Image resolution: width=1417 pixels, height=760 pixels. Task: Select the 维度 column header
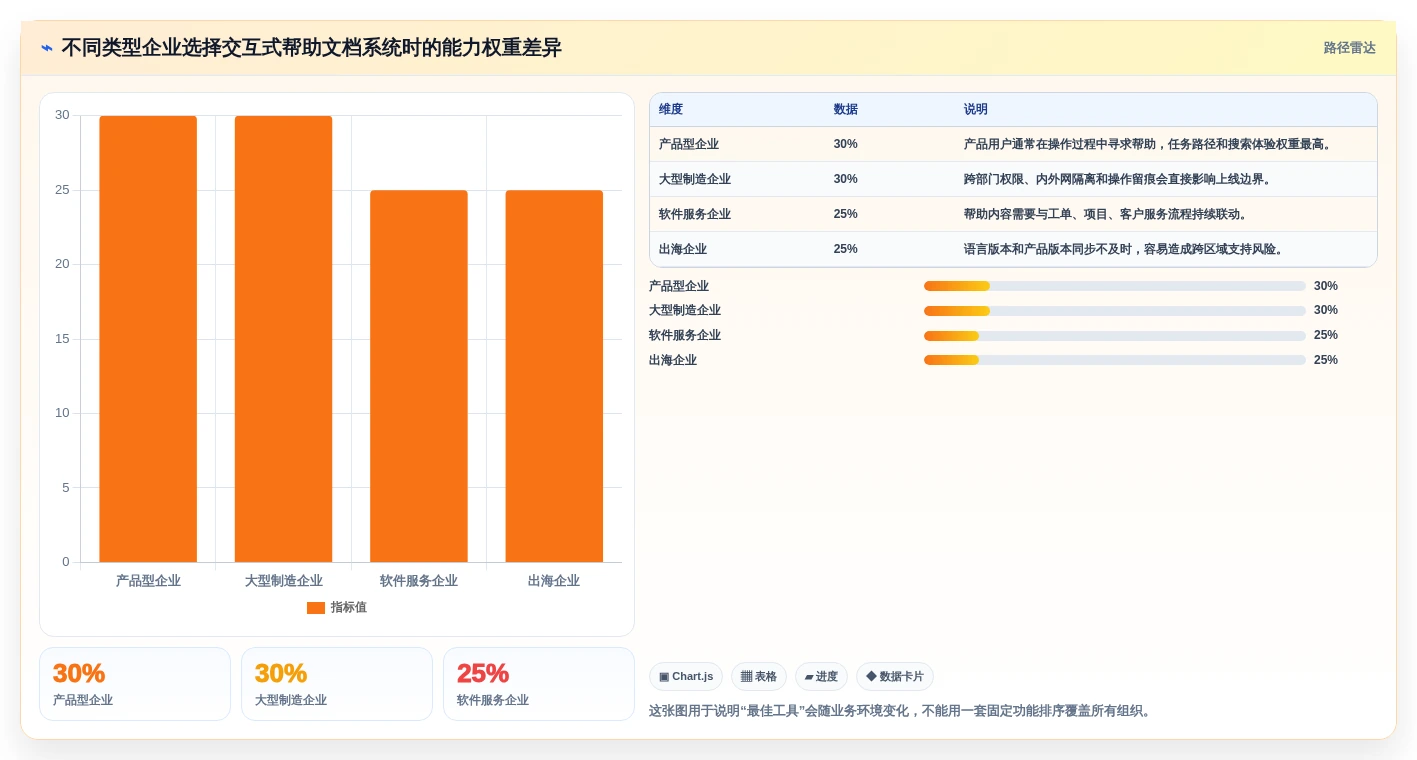click(671, 110)
